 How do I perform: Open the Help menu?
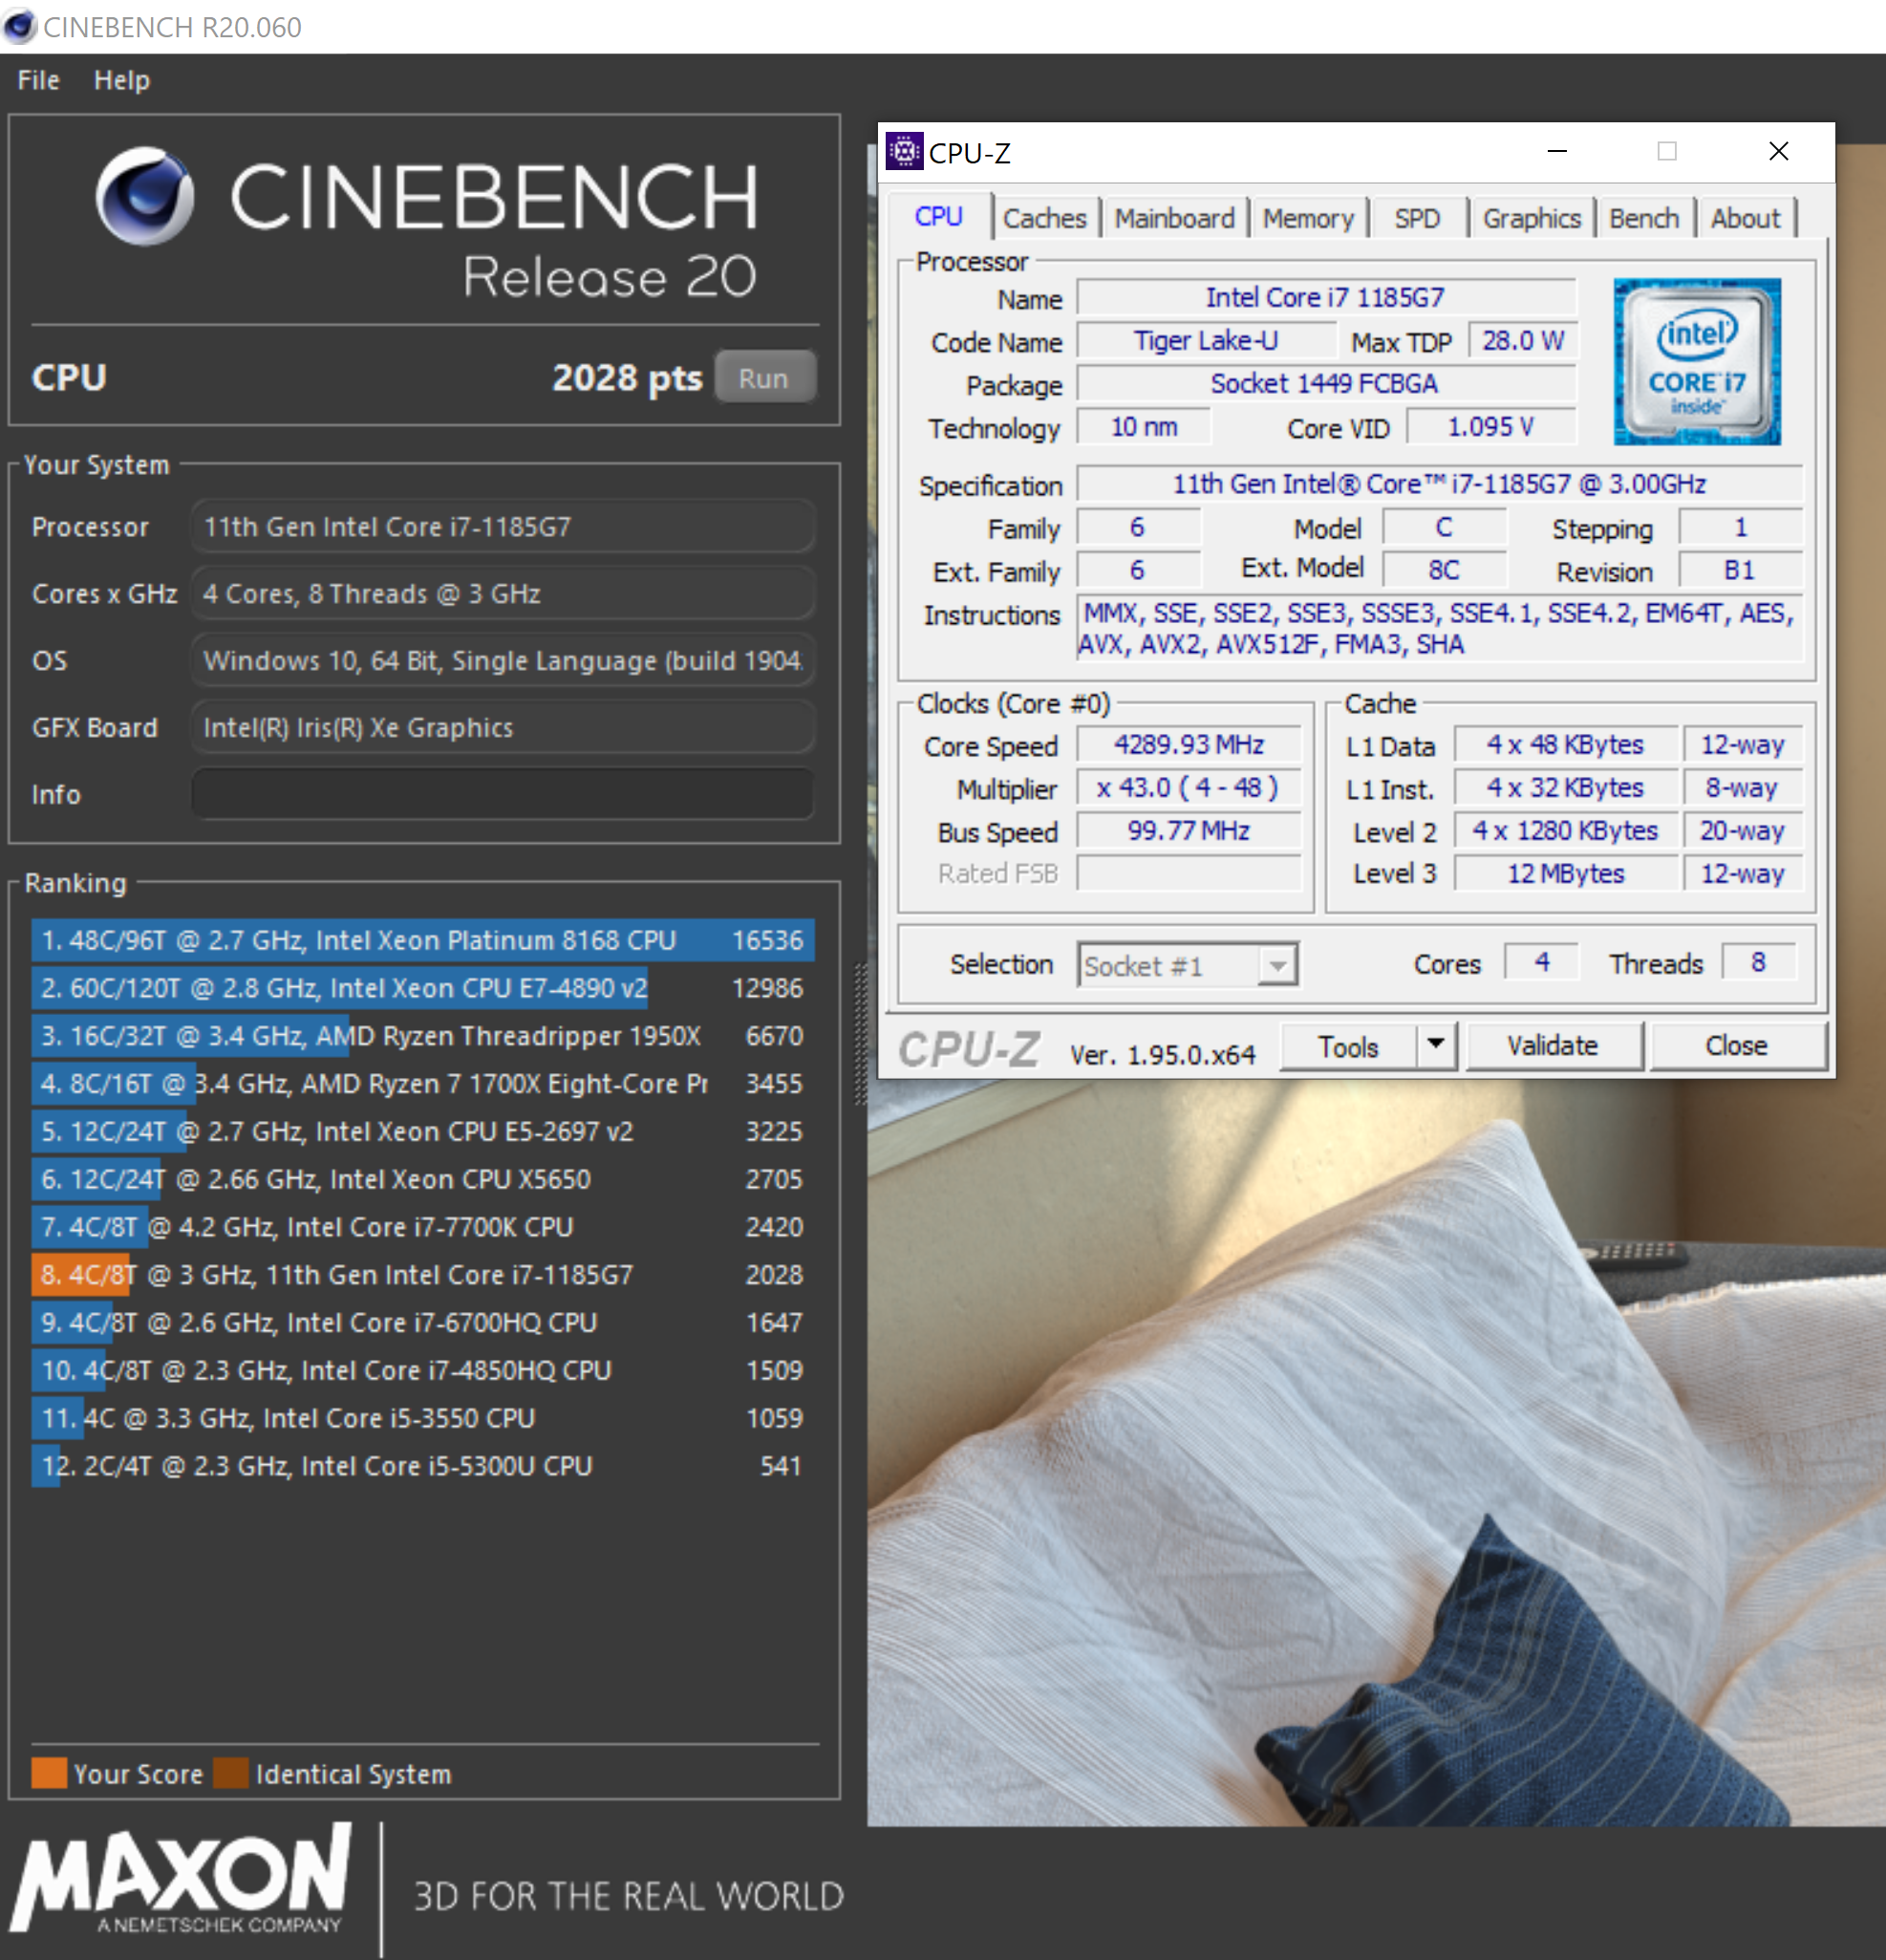pos(121,80)
